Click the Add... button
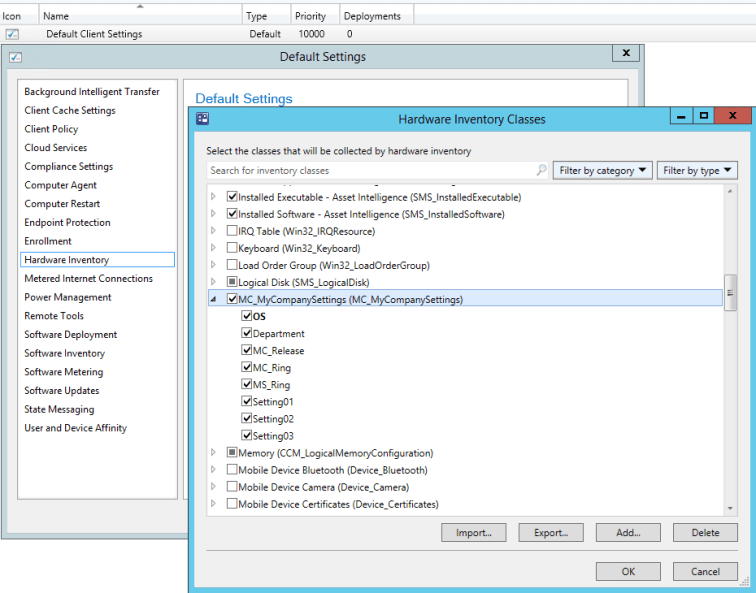756x593 pixels. [628, 533]
